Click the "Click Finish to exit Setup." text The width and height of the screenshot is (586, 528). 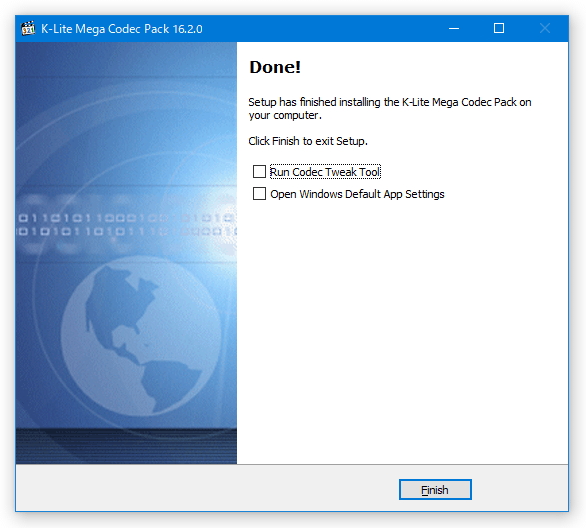(x=308, y=141)
